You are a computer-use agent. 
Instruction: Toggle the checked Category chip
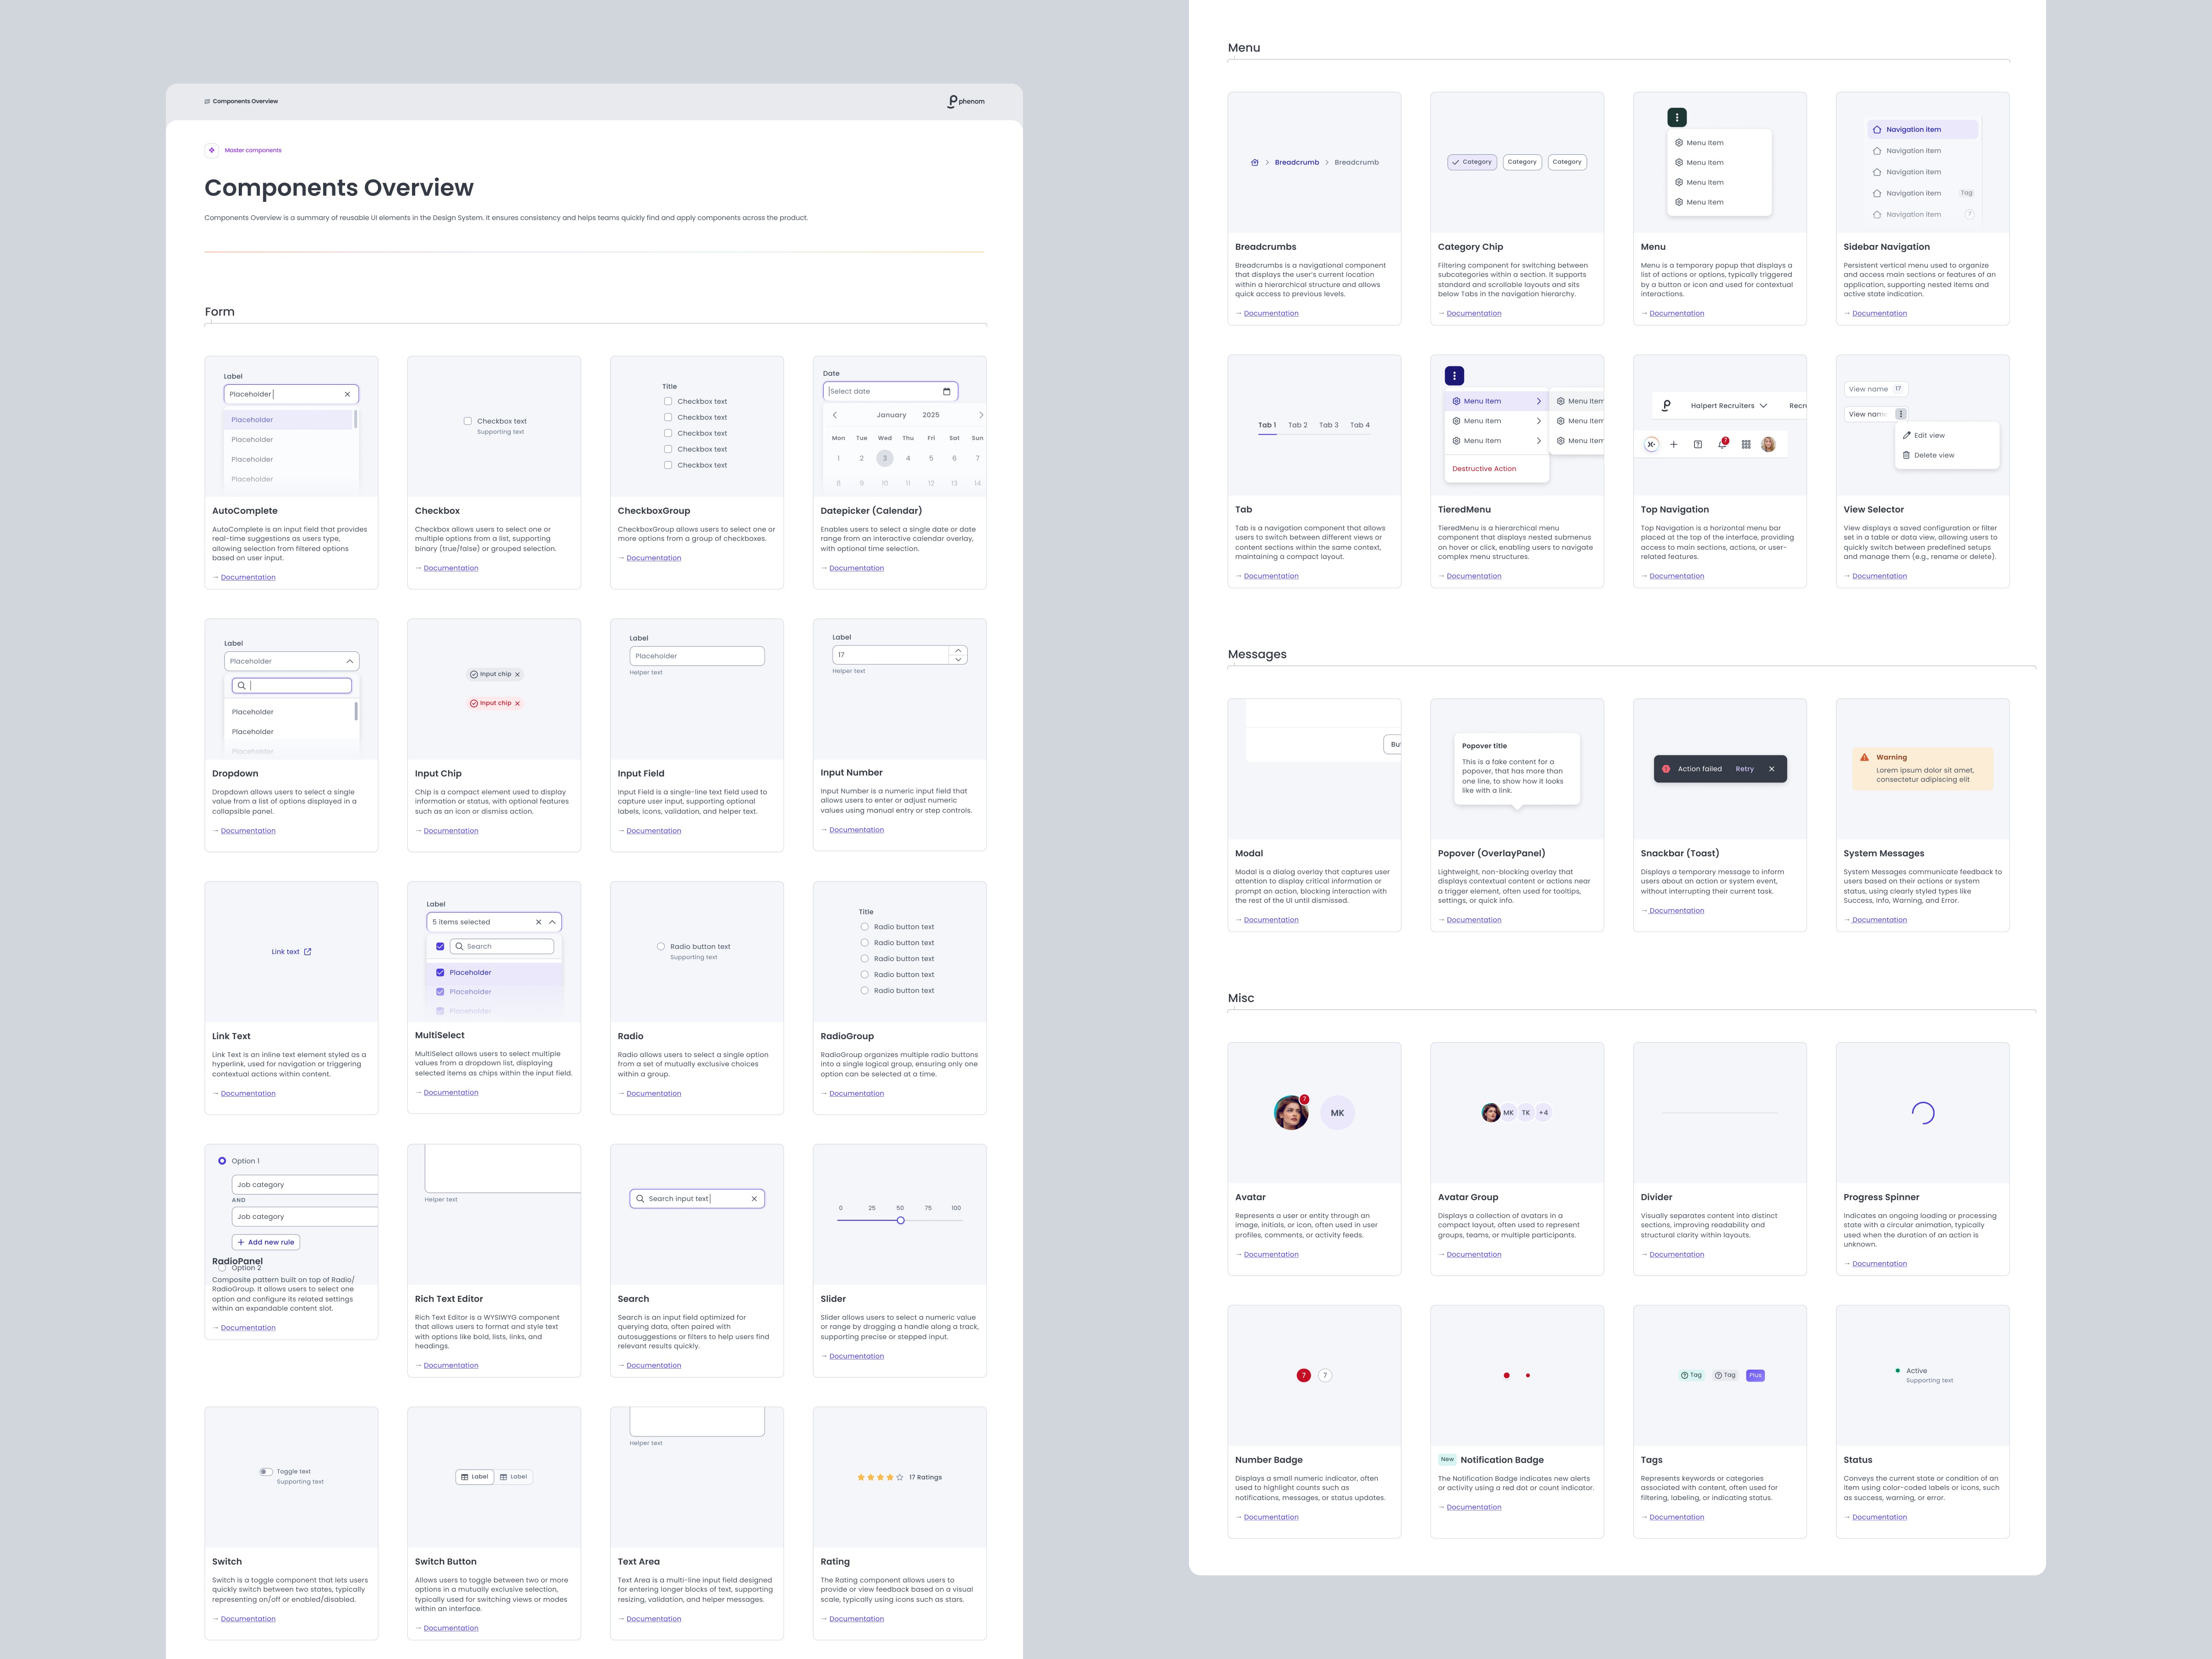tap(1472, 162)
